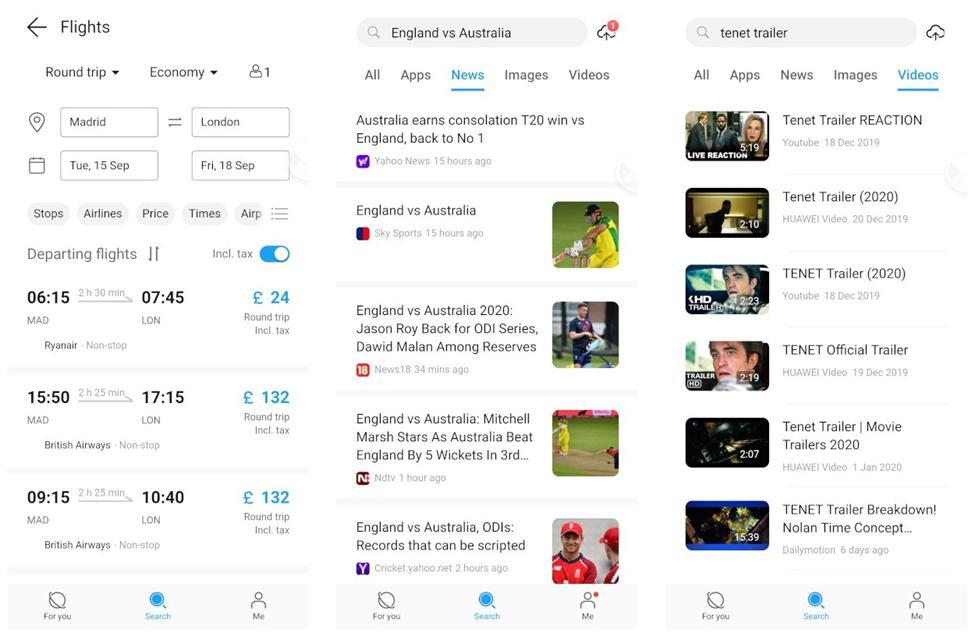Open the Me profile icon in news screen
The height and width of the screenshot is (633, 975).
pos(588,606)
